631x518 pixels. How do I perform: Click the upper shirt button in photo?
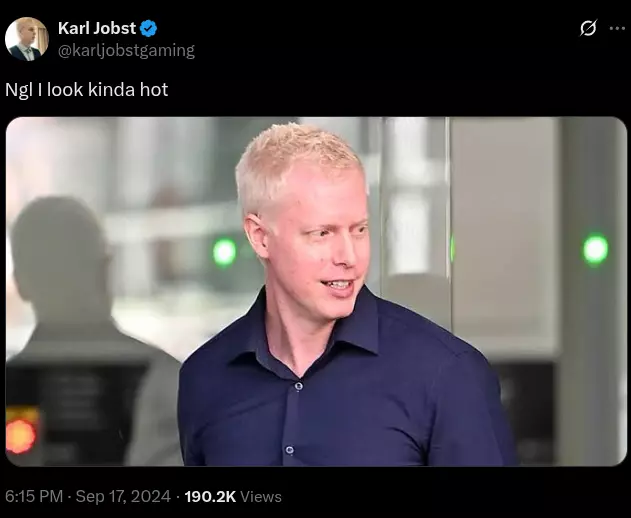tap(299, 386)
